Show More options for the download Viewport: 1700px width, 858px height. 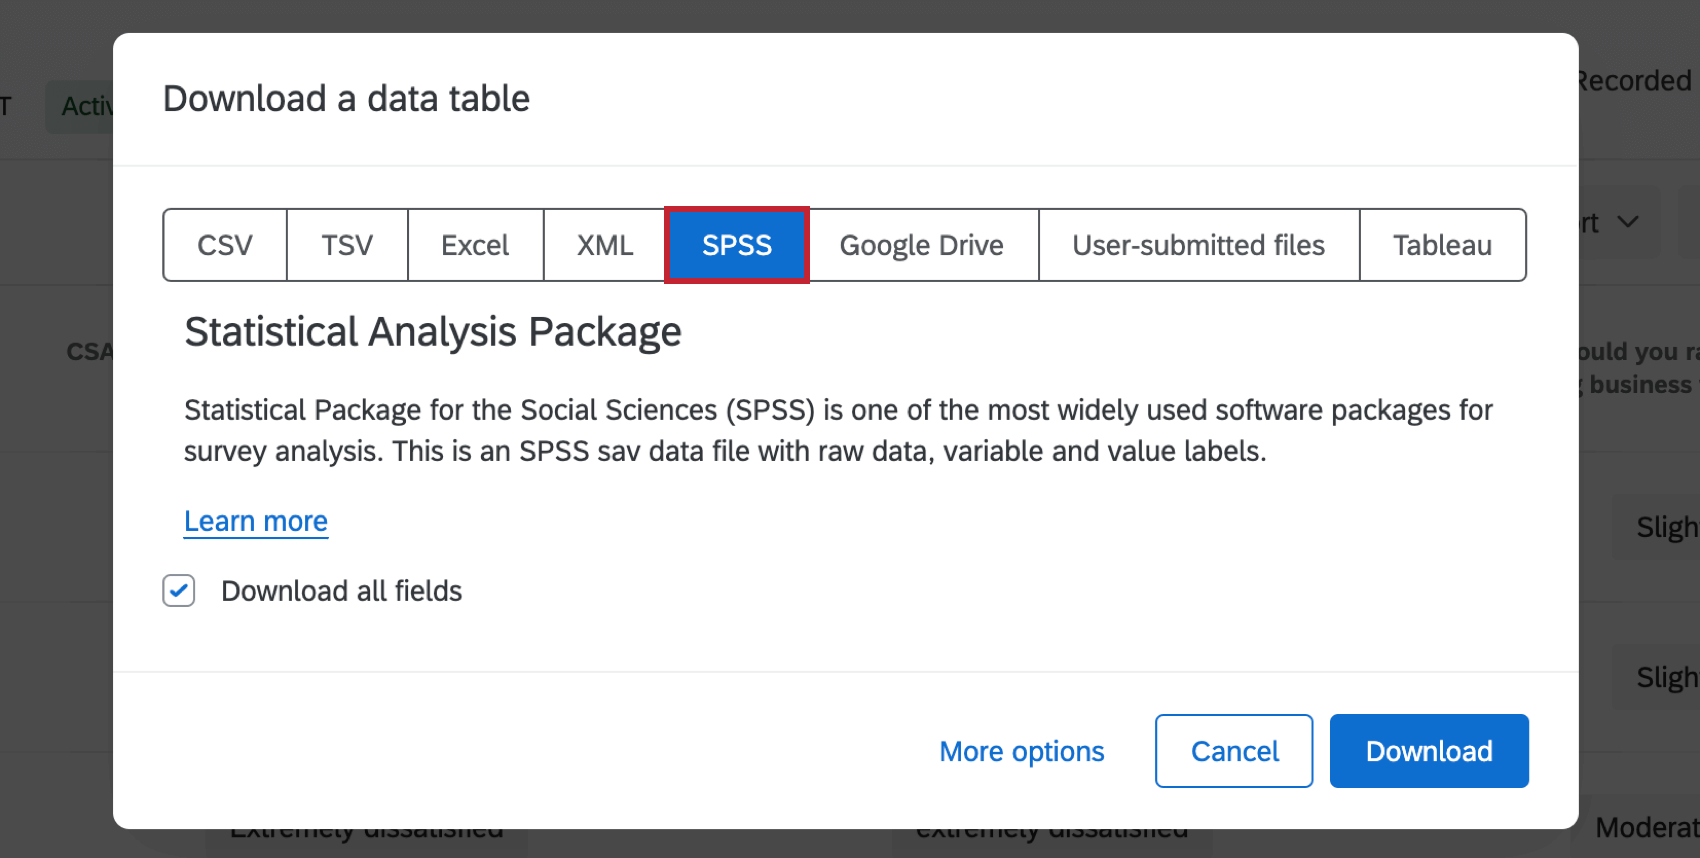1021,751
